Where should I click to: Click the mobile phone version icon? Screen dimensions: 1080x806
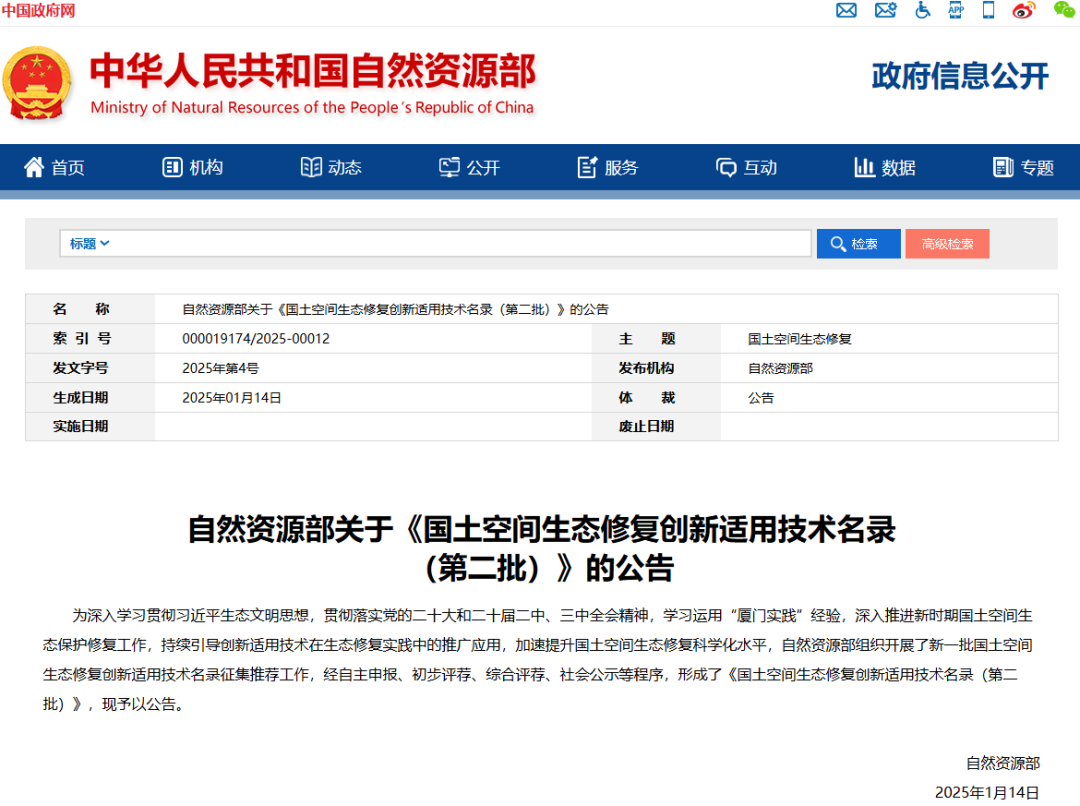[988, 11]
